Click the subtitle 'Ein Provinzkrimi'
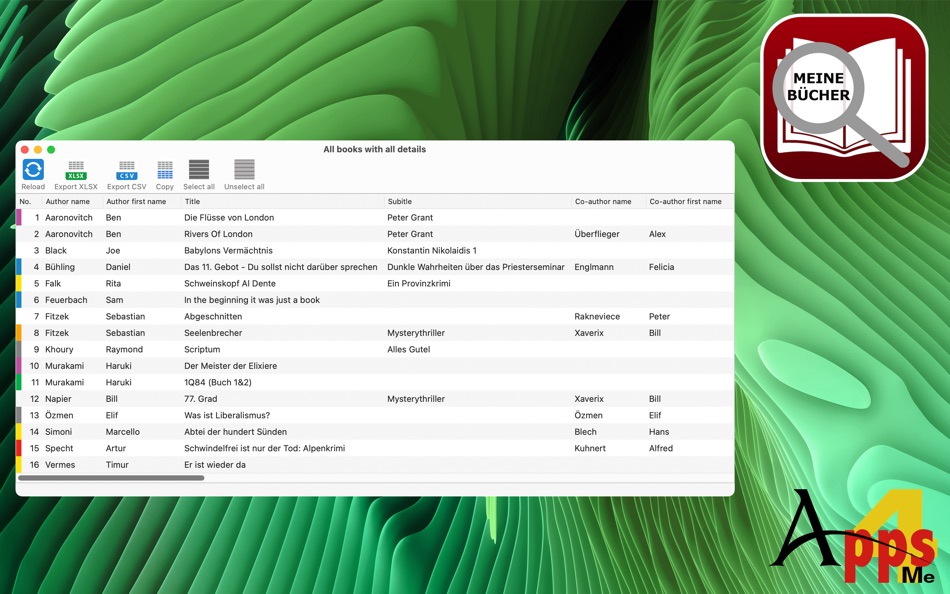 tap(419, 283)
